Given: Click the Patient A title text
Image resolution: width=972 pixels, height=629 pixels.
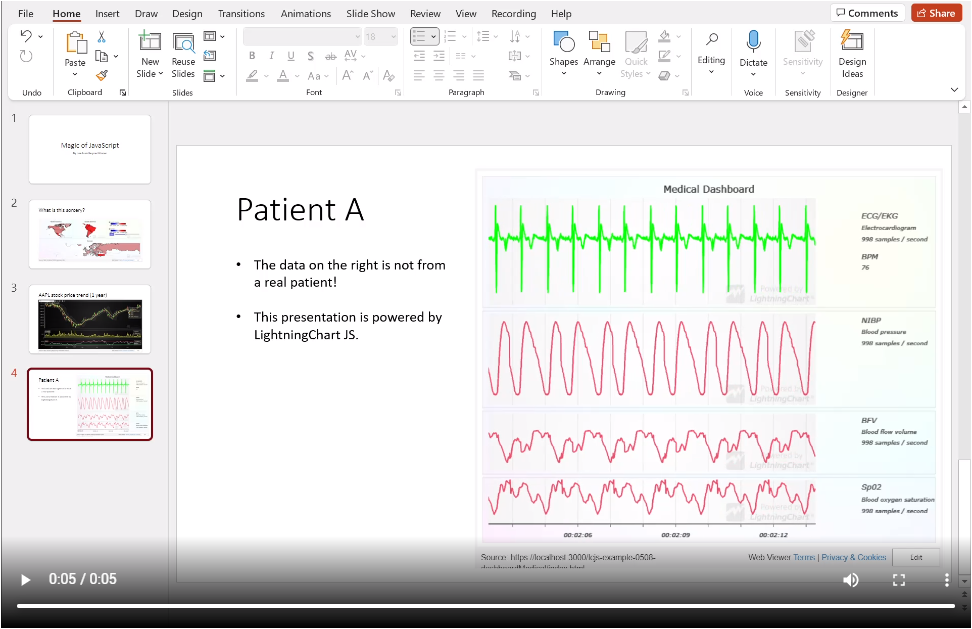Looking at the screenshot, I should coord(300,209).
